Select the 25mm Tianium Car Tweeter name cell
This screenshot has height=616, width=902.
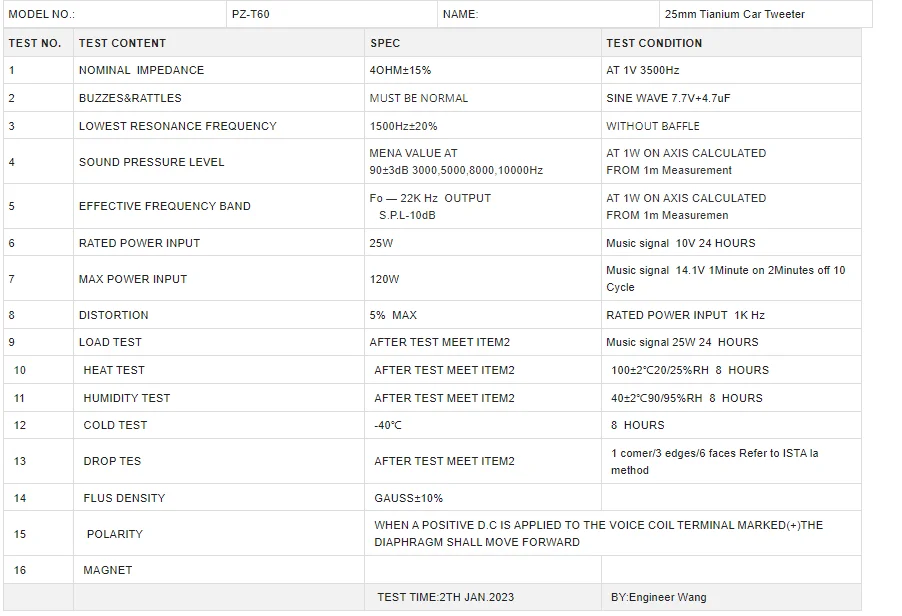pos(765,14)
